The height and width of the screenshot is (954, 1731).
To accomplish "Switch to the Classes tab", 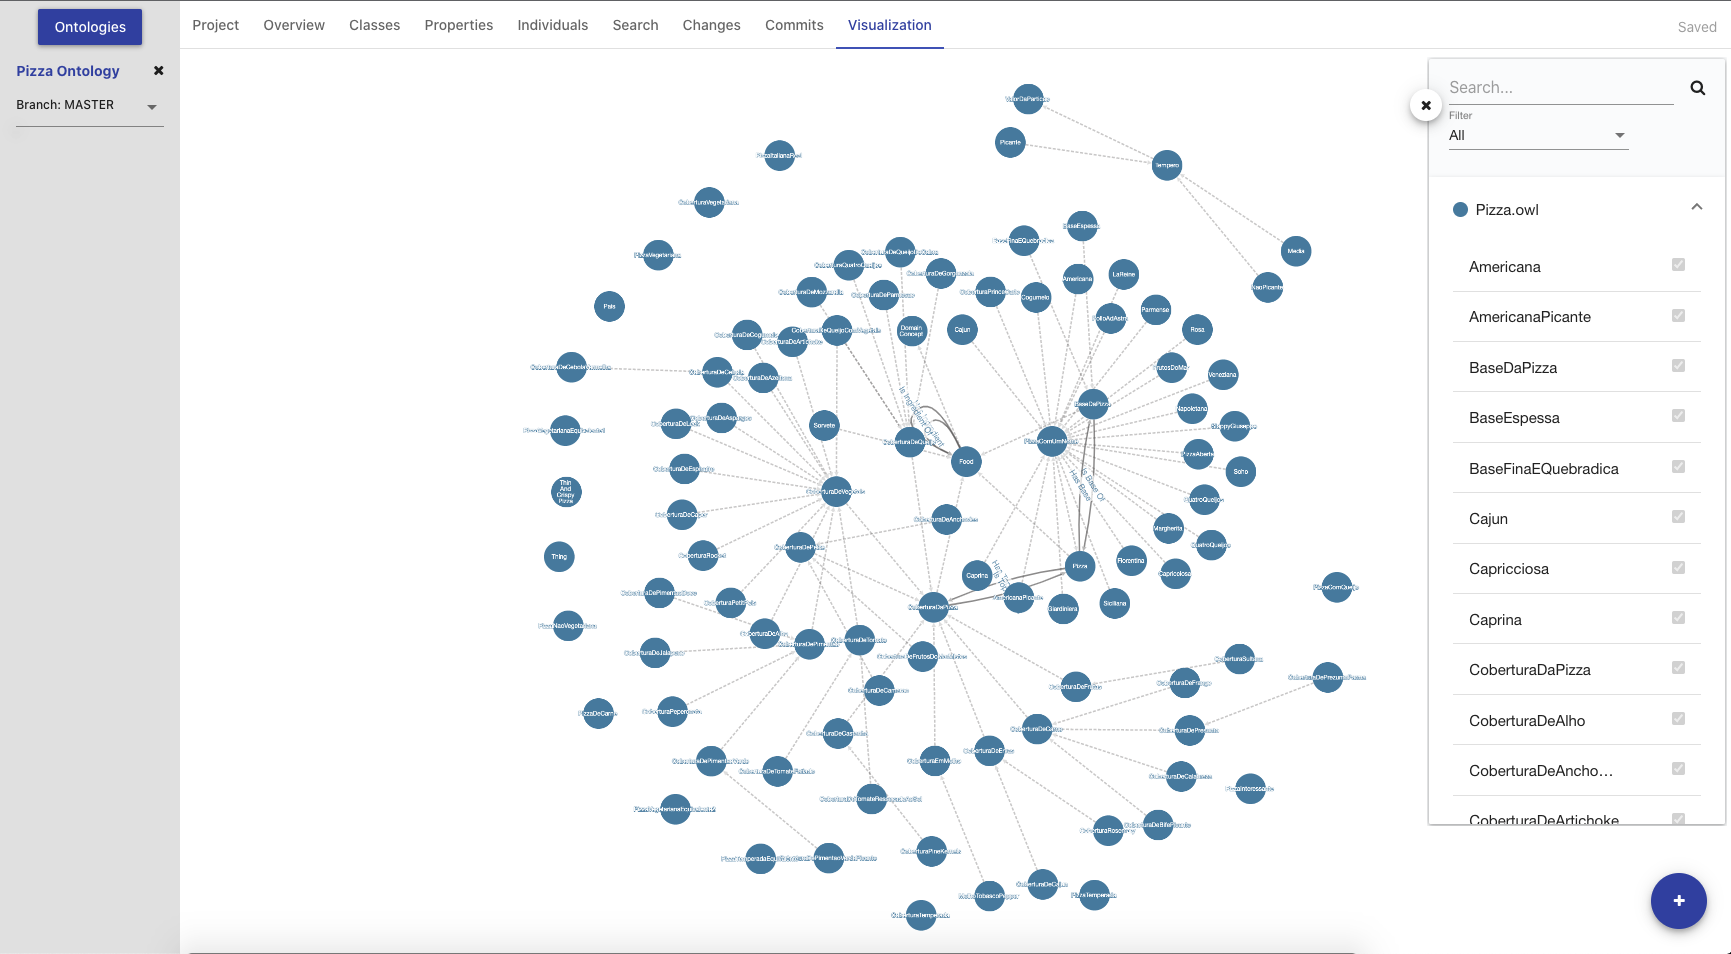I will [374, 25].
